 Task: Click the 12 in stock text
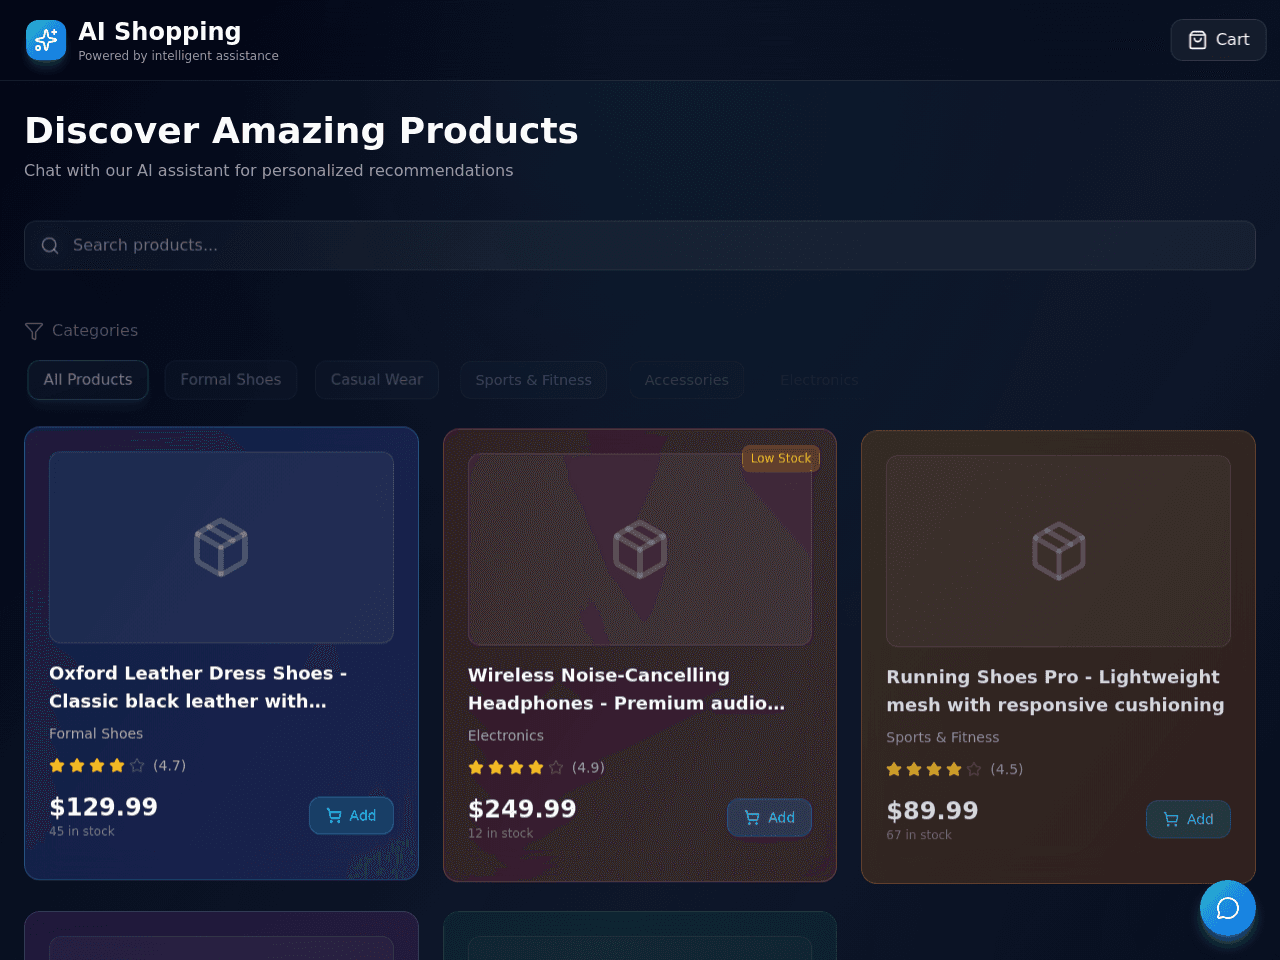[500, 834]
